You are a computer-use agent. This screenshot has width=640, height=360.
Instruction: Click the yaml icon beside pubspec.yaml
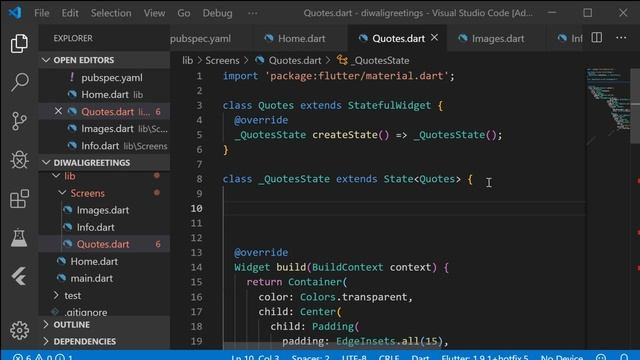coord(72,77)
